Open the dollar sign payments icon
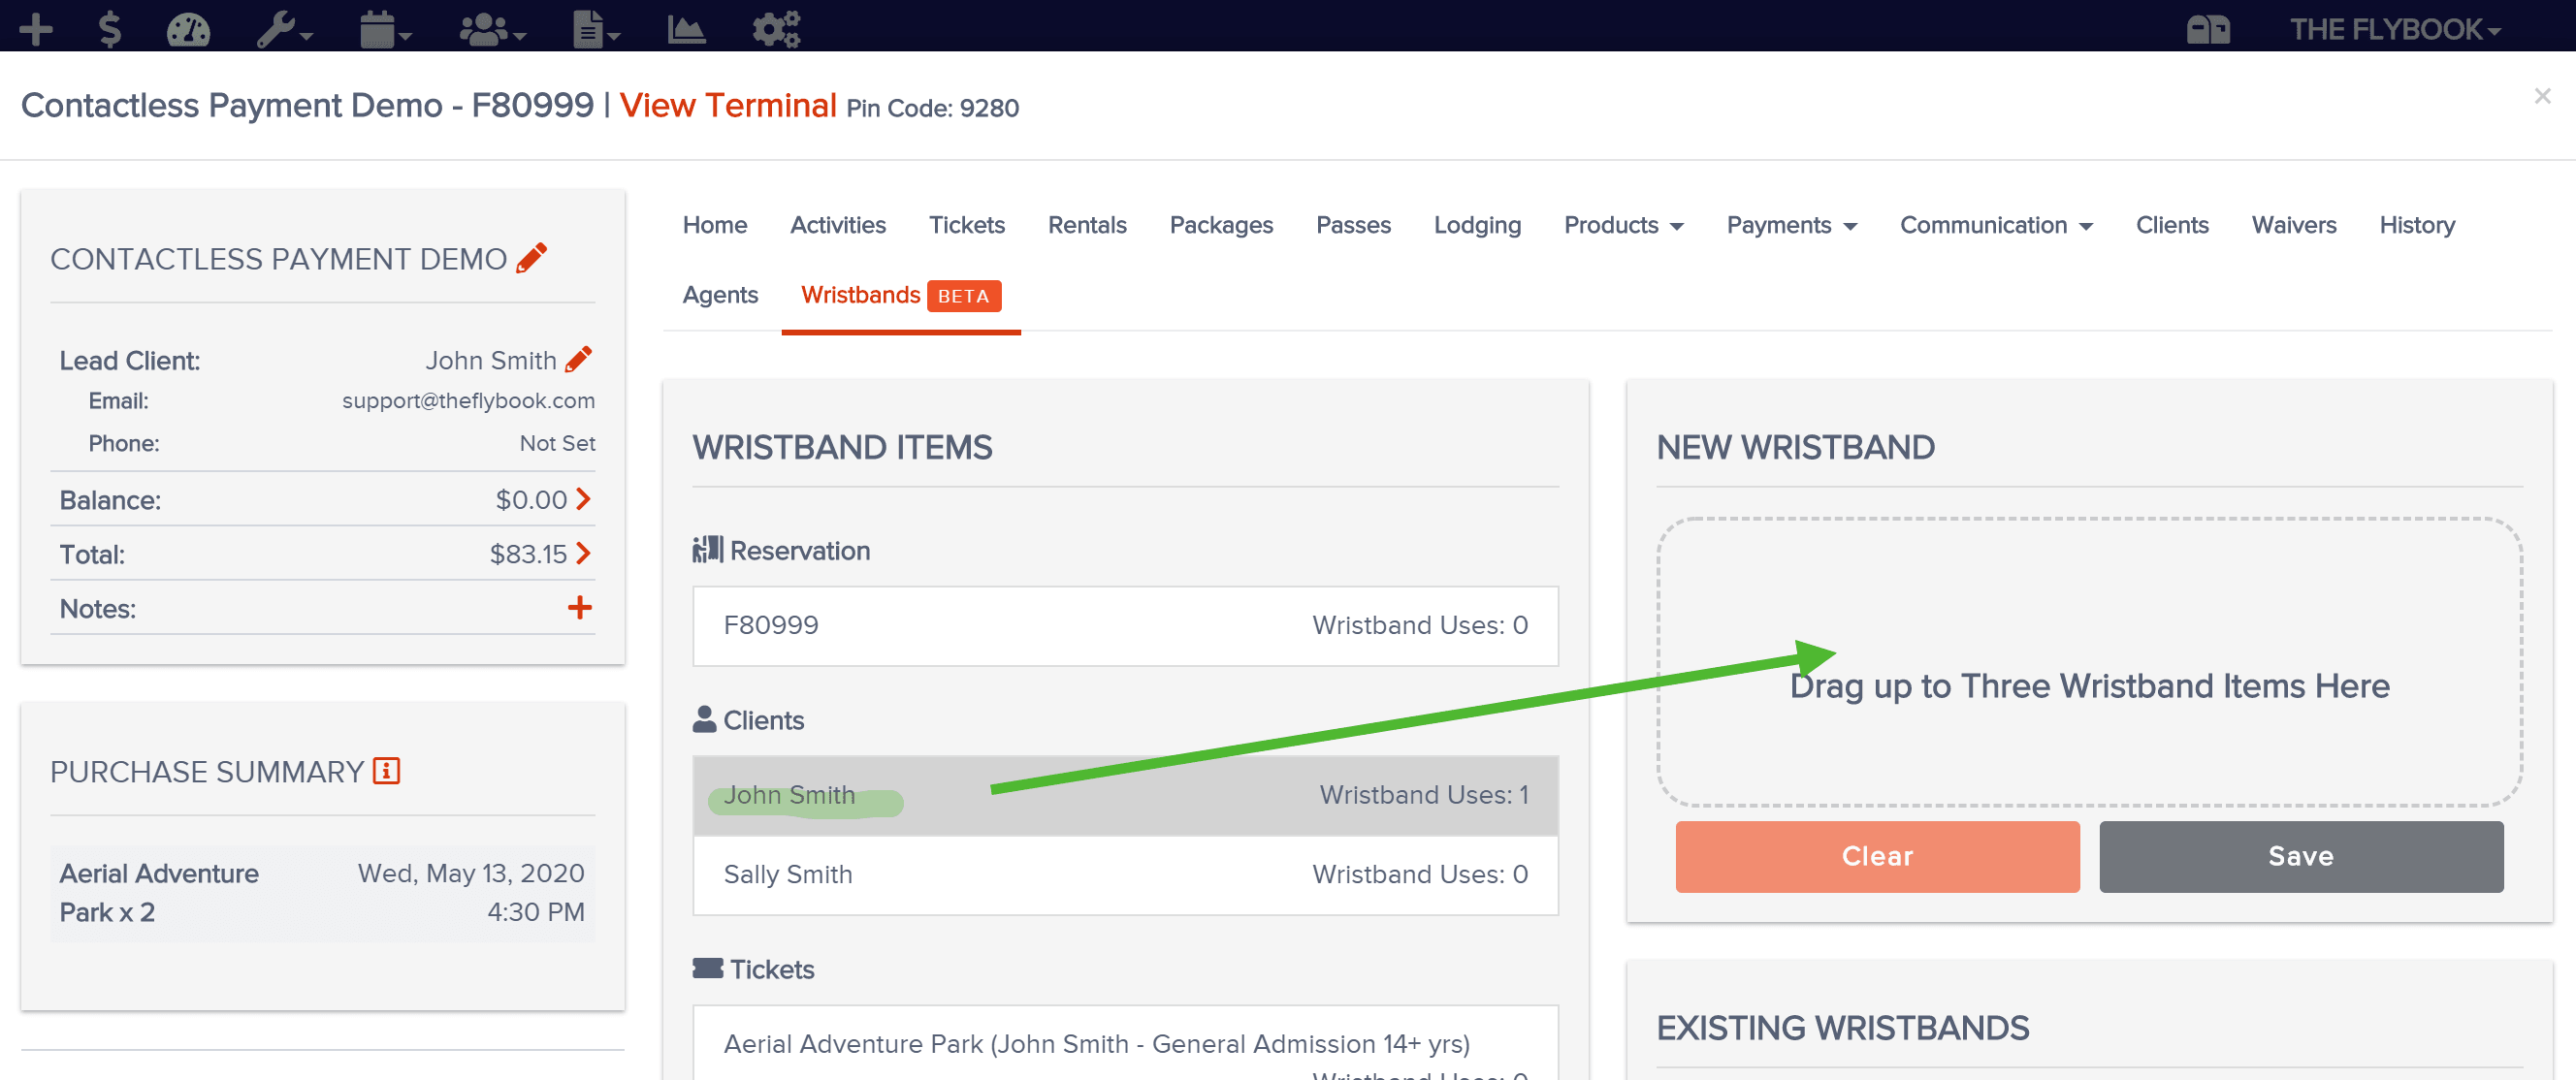This screenshot has width=2576, height=1080. coord(110,29)
